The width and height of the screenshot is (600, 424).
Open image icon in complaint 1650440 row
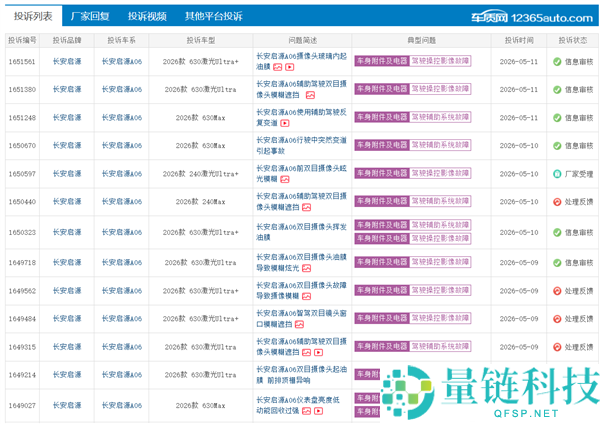coord(307,207)
